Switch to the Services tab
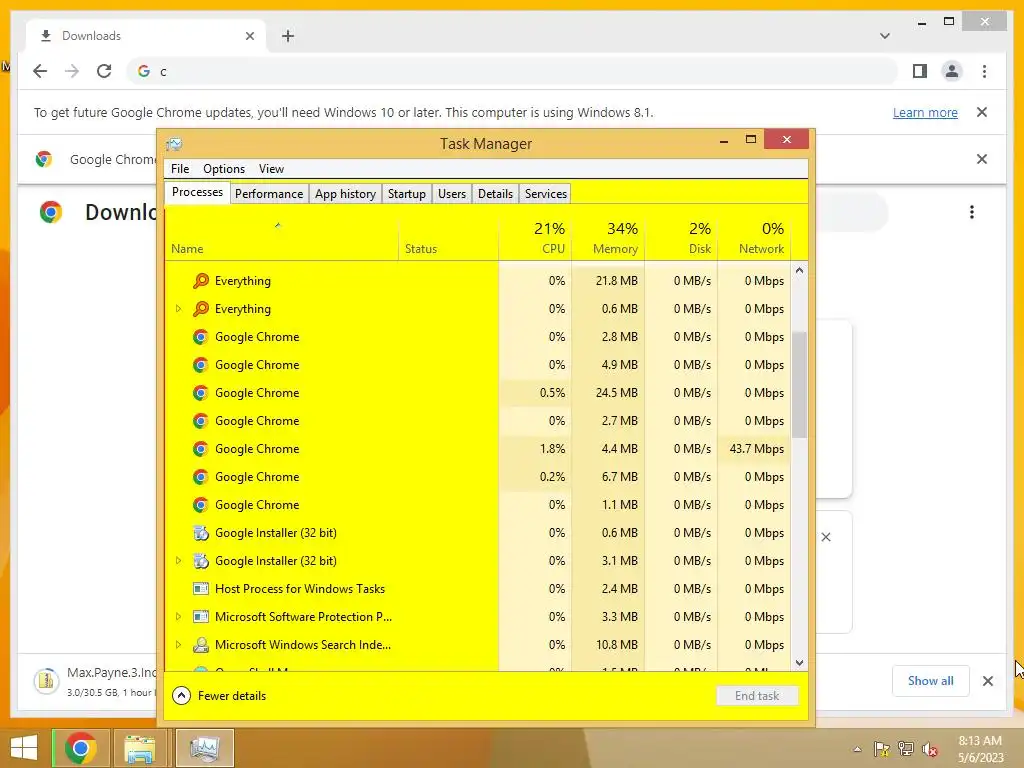The image size is (1024, 768). point(545,194)
